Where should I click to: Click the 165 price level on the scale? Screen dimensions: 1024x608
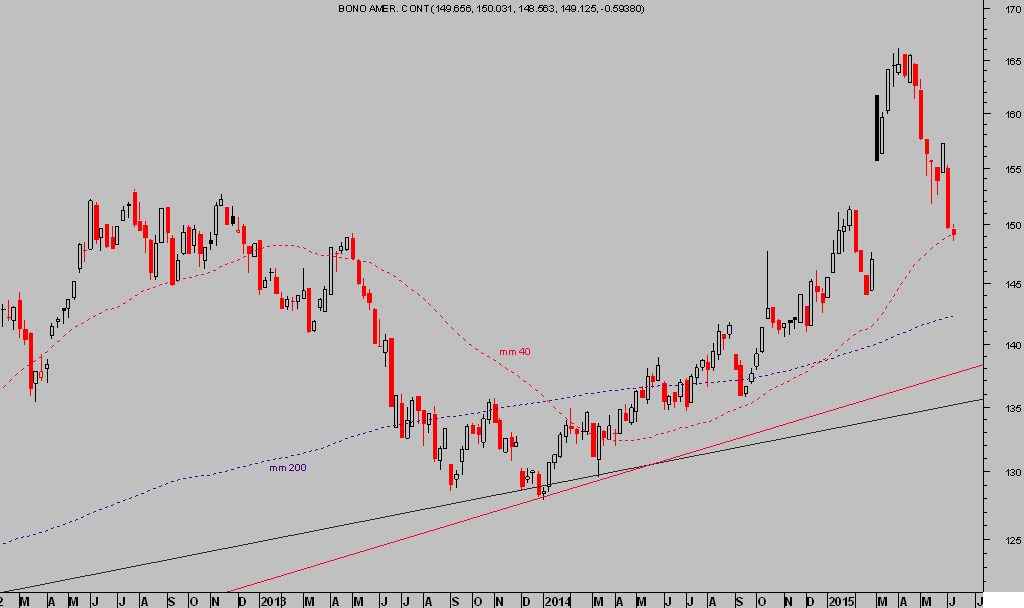click(1000, 62)
